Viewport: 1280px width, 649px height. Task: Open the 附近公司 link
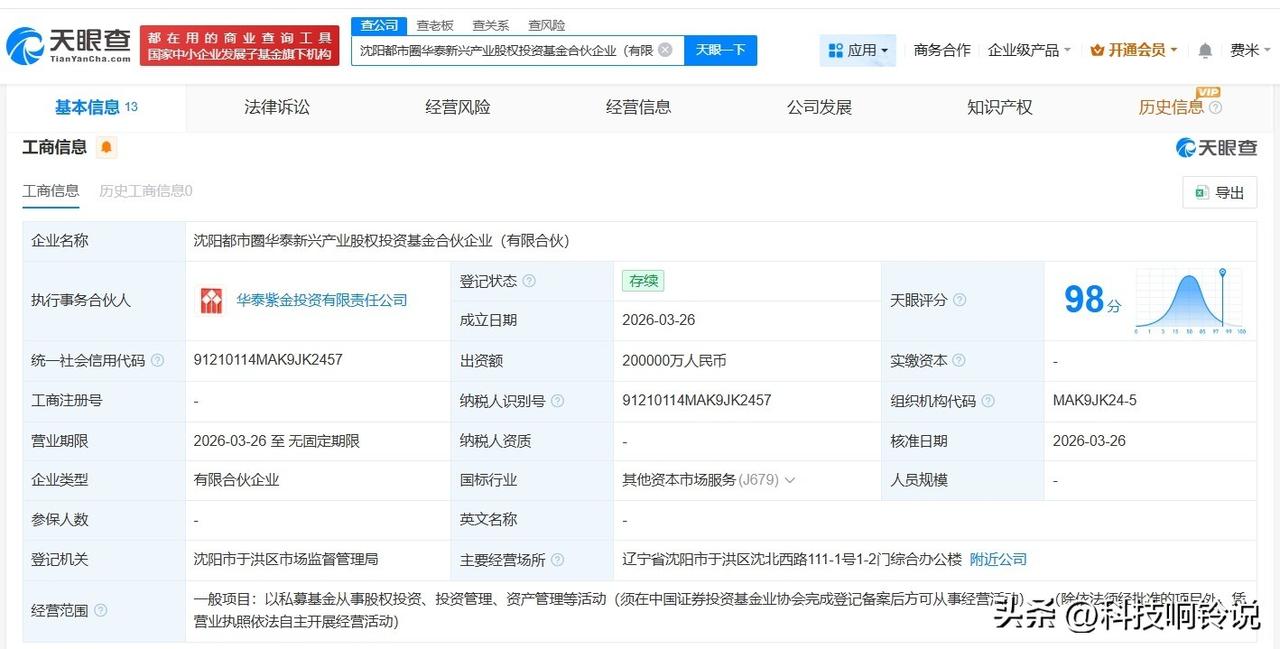click(x=997, y=559)
